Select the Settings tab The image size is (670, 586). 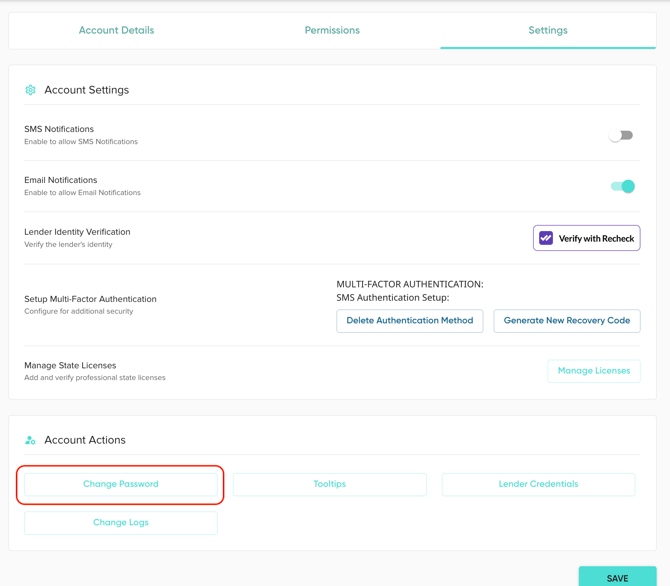click(547, 30)
